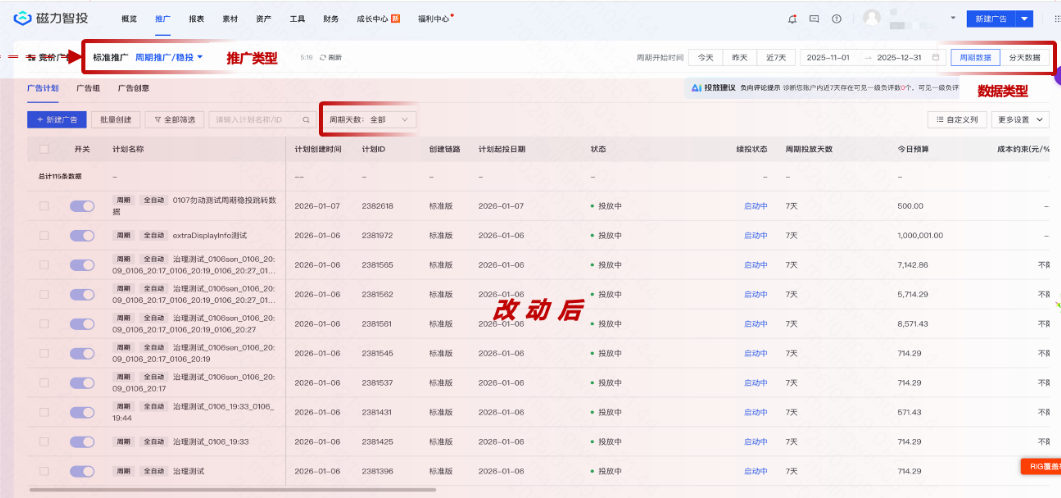
Task: Click the horizontal table scrollbar
Action: click(233, 490)
